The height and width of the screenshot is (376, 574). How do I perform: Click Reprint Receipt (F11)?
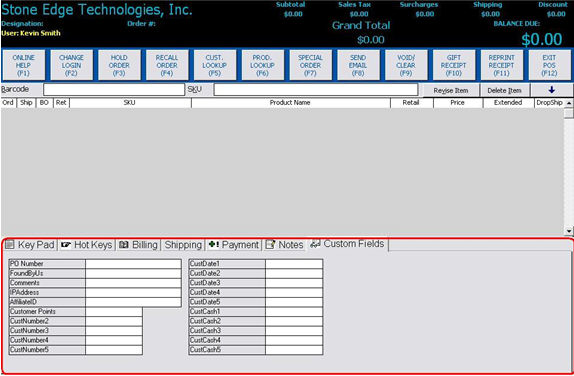pyautogui.click(x=502, y=65)
